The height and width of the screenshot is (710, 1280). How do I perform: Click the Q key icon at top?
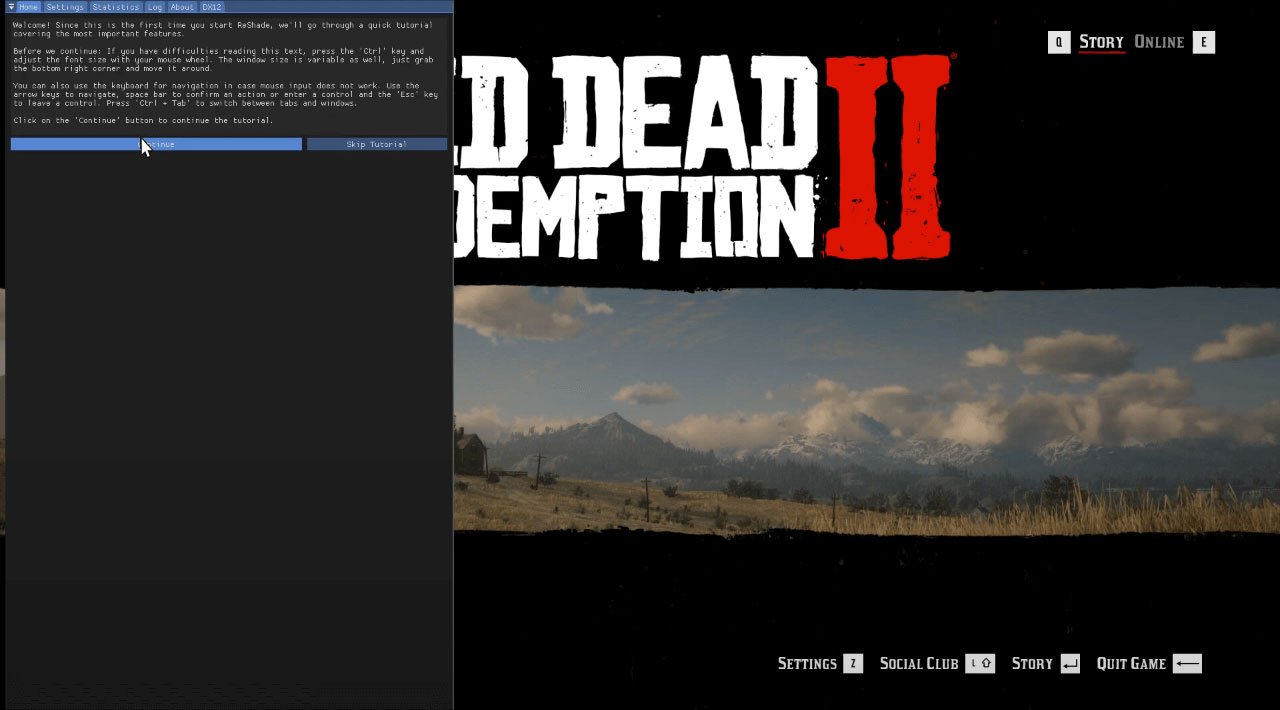pyautogui.click(x=1059, y=42)
